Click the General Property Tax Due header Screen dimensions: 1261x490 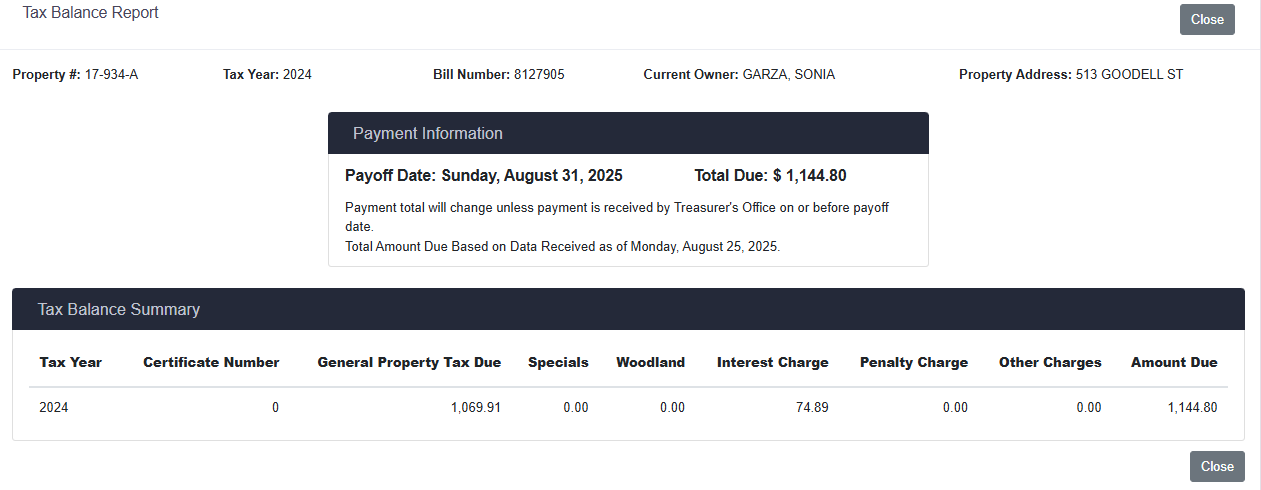tap(409, 363)
